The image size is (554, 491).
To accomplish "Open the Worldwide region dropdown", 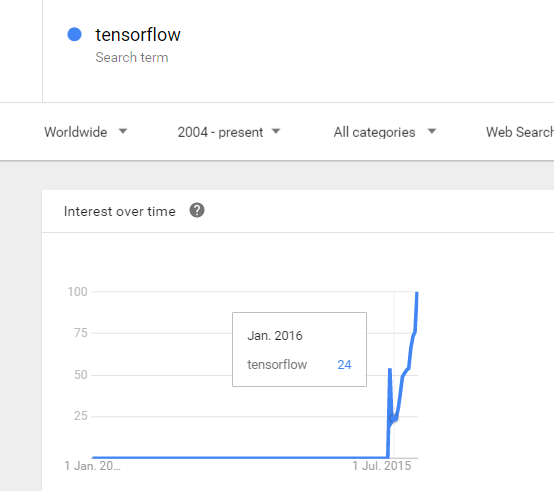I will pyautogui.click(x=86, y=132).
